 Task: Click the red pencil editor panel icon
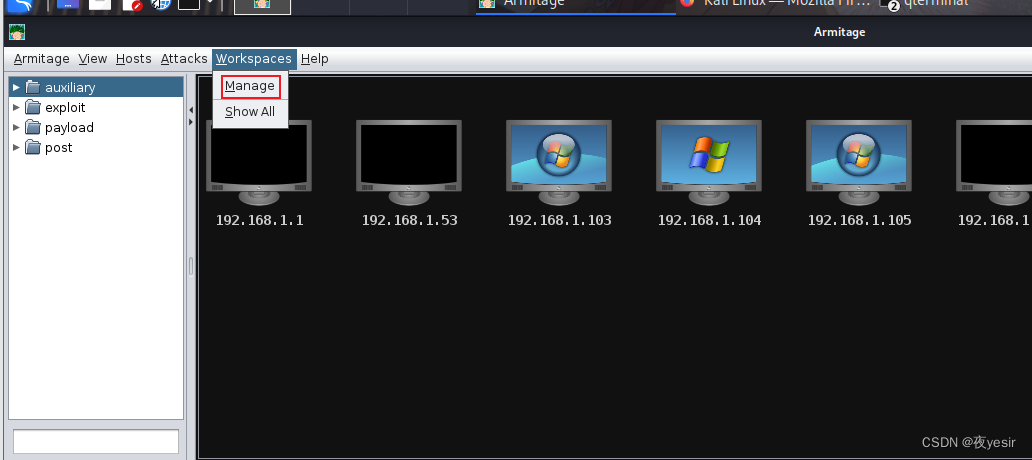tap(133, 5)
